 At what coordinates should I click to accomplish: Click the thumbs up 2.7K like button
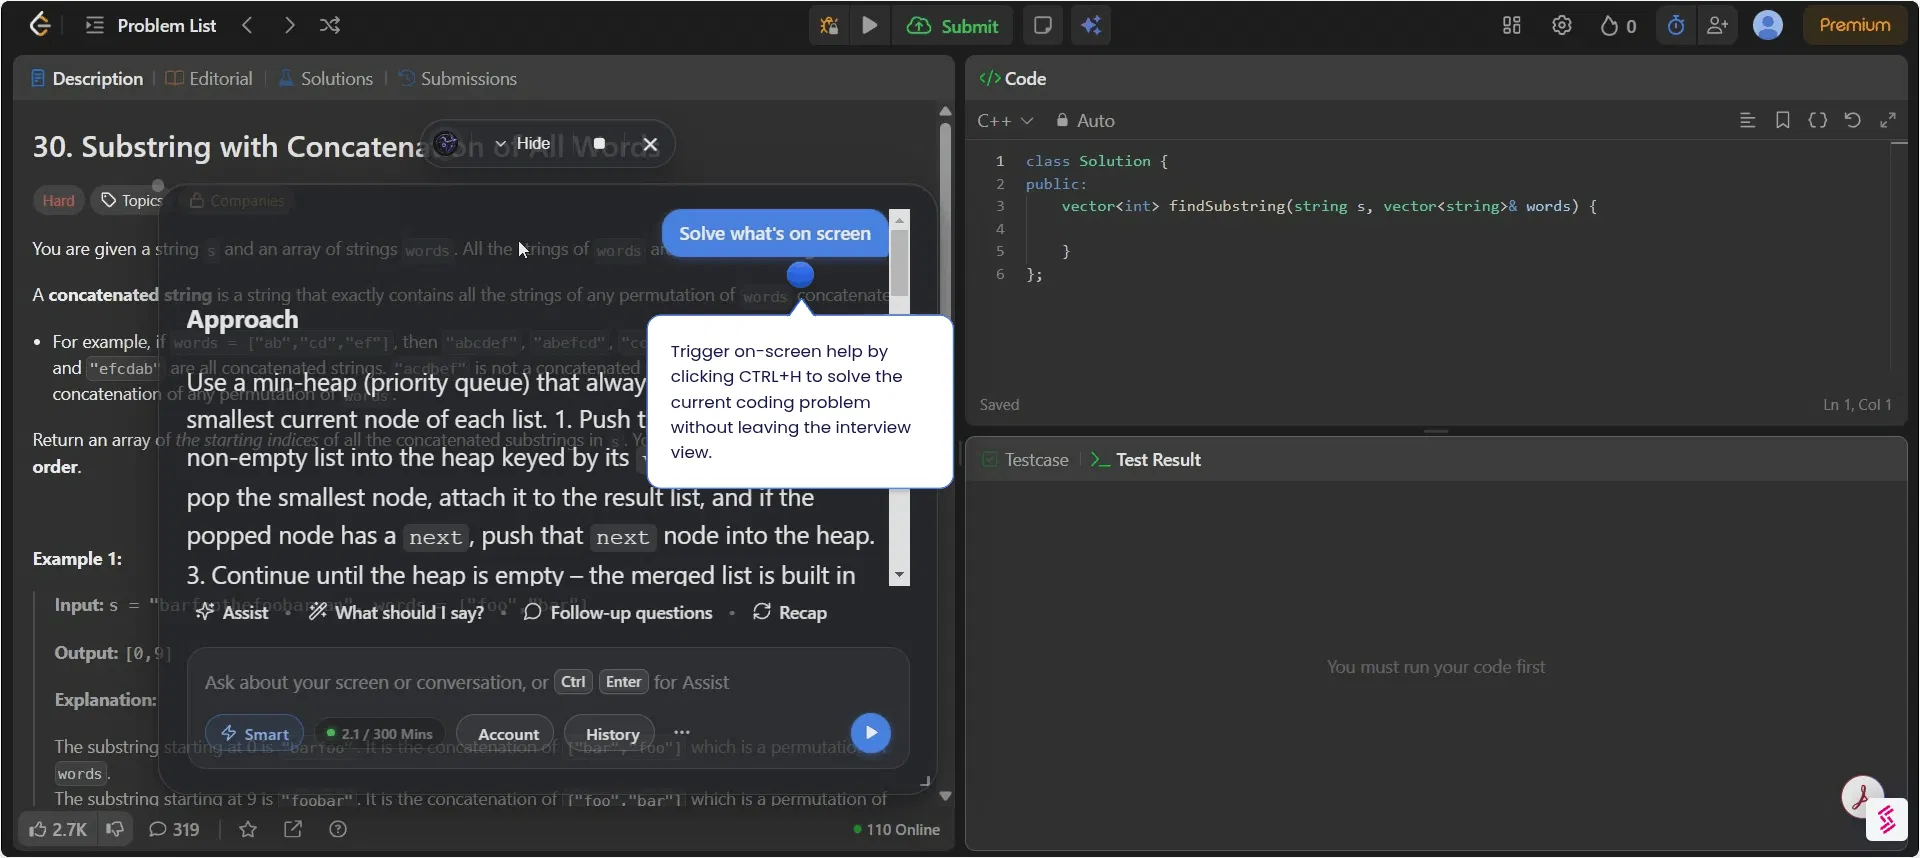point(58,829)
